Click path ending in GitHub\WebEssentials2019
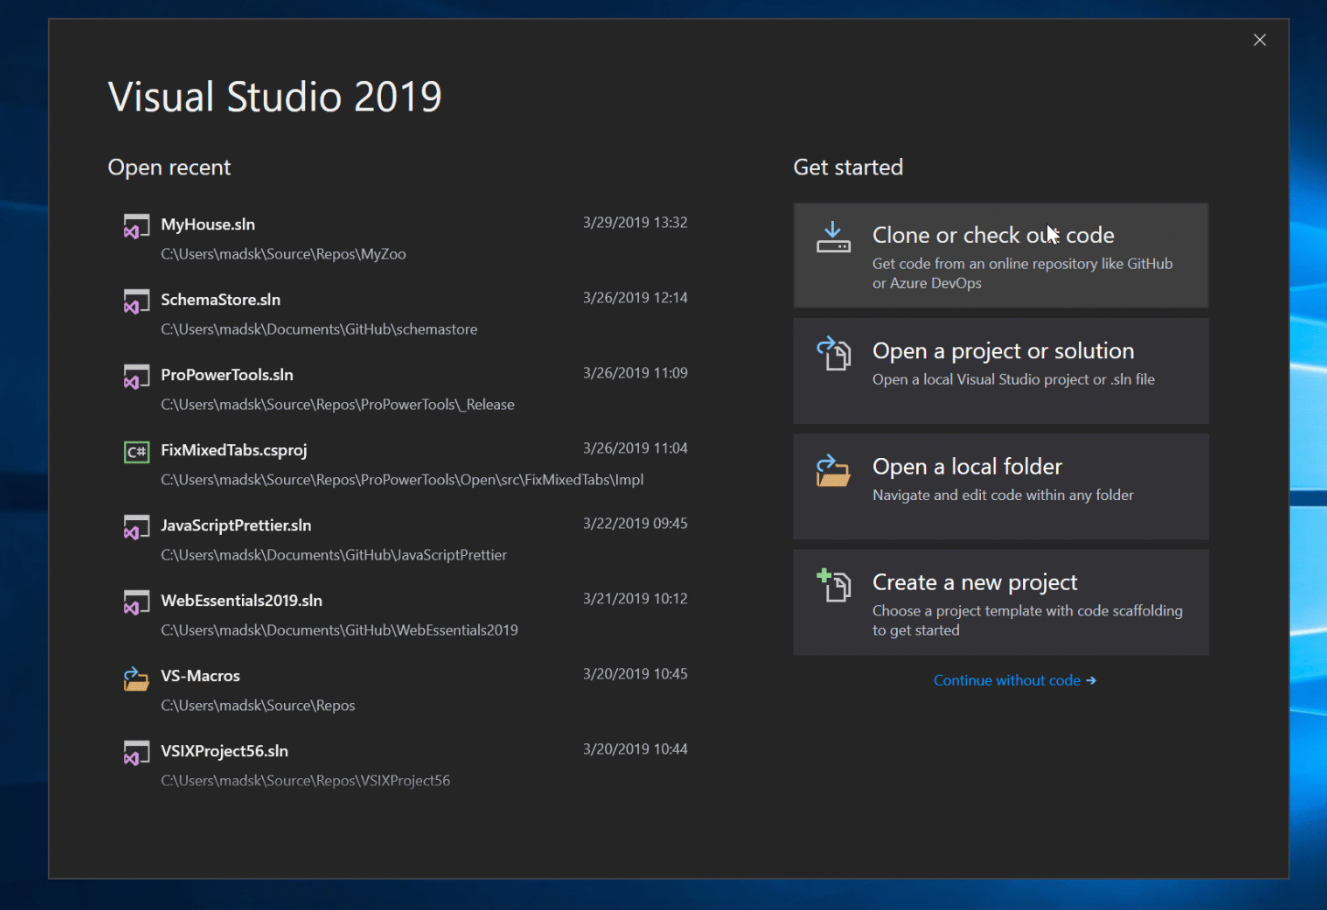 [340, 630]
